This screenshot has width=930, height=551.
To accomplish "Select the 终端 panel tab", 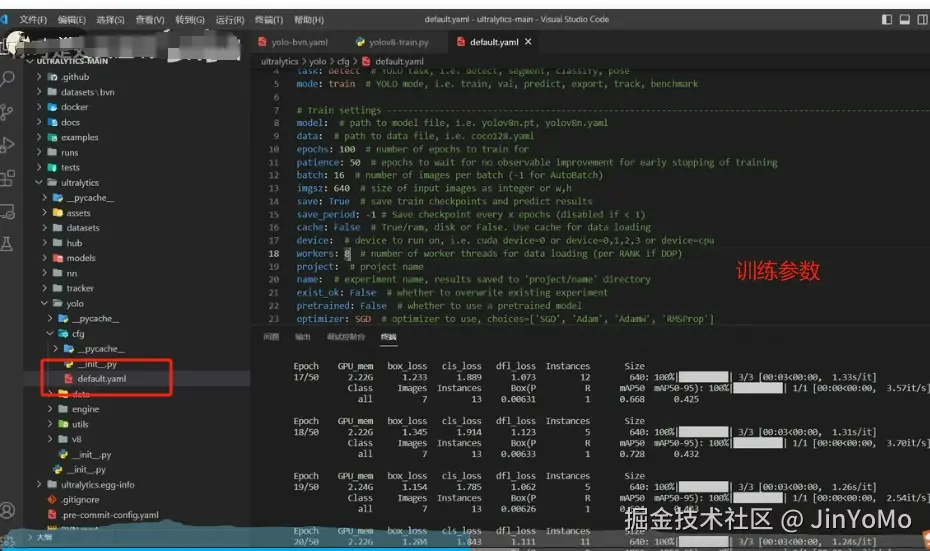I will [388, 337].
